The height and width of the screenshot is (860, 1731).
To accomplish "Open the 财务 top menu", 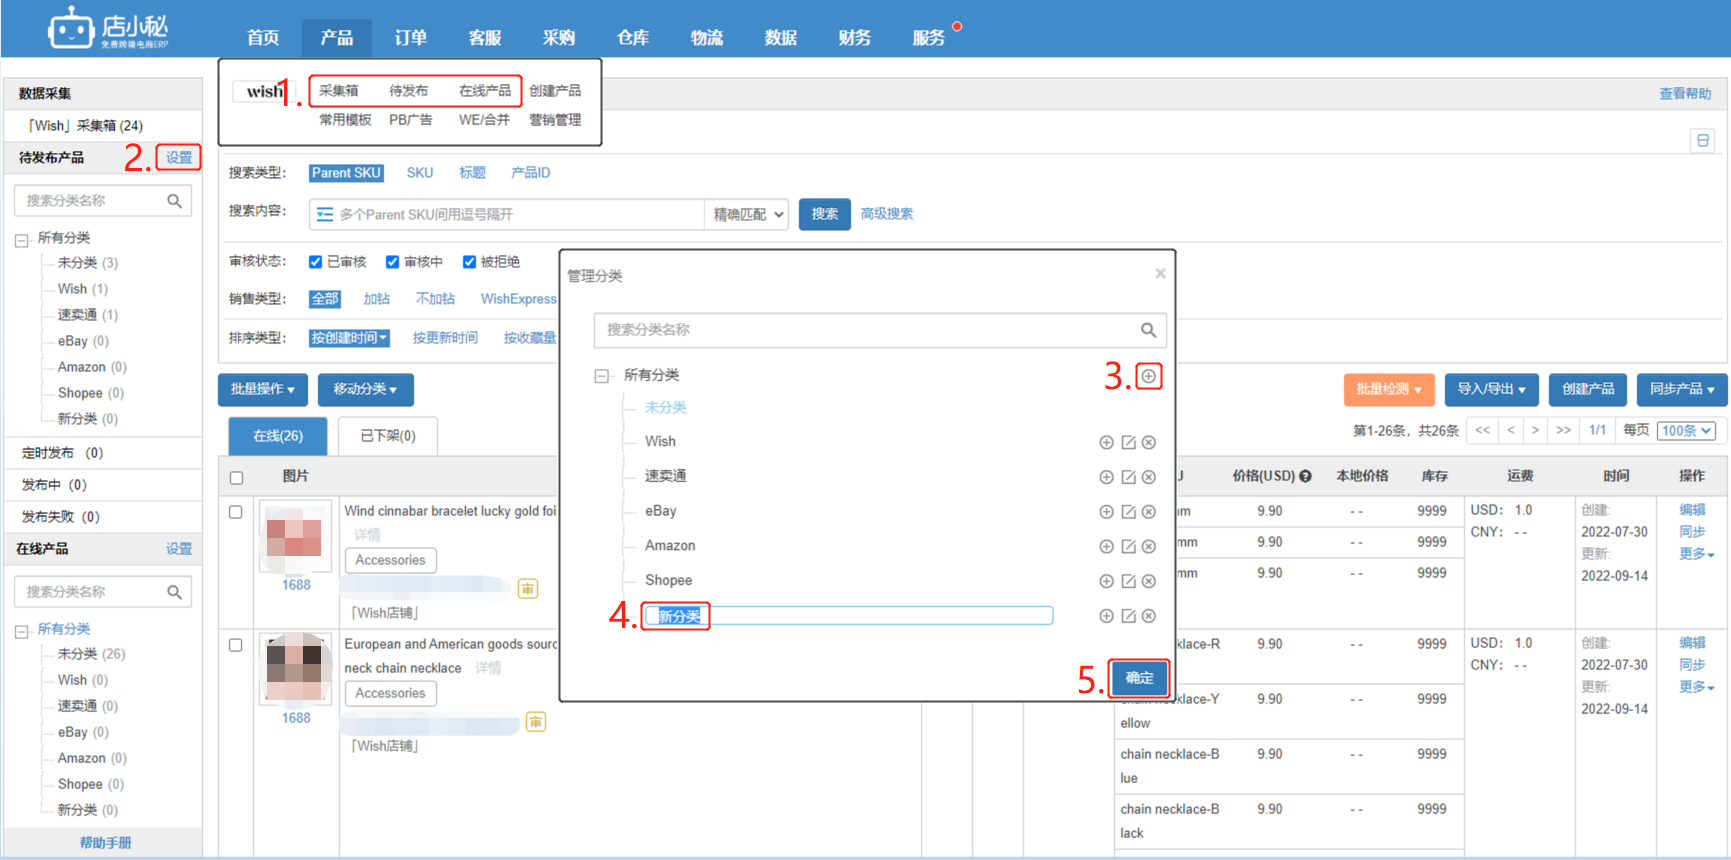I will tap(855, 38).
